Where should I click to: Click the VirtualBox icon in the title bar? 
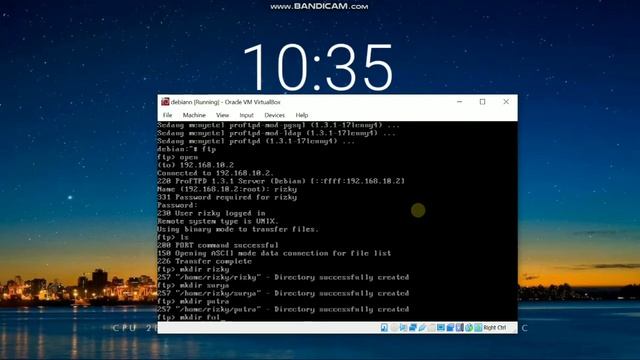pyautogui.click(x=165, y=102)
